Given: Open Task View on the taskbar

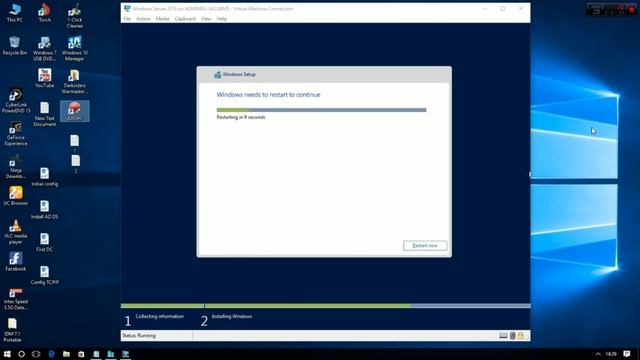Looking at the screenshot, I should pos(36,354).
